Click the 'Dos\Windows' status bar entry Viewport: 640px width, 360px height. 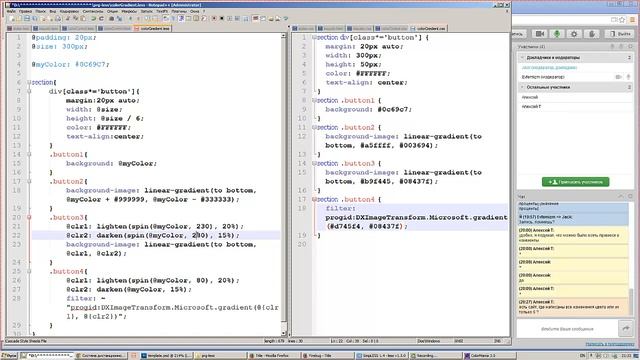tap(429, 341)
